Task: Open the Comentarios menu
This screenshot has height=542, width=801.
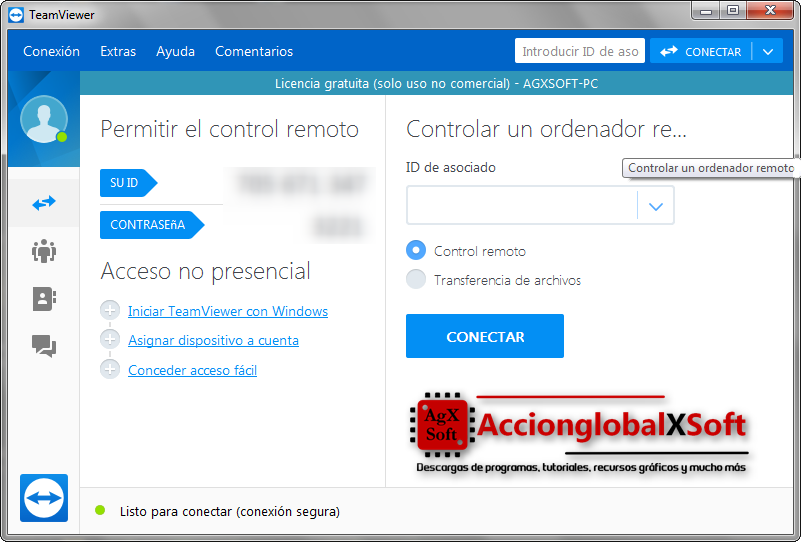Action: point(254,52)
